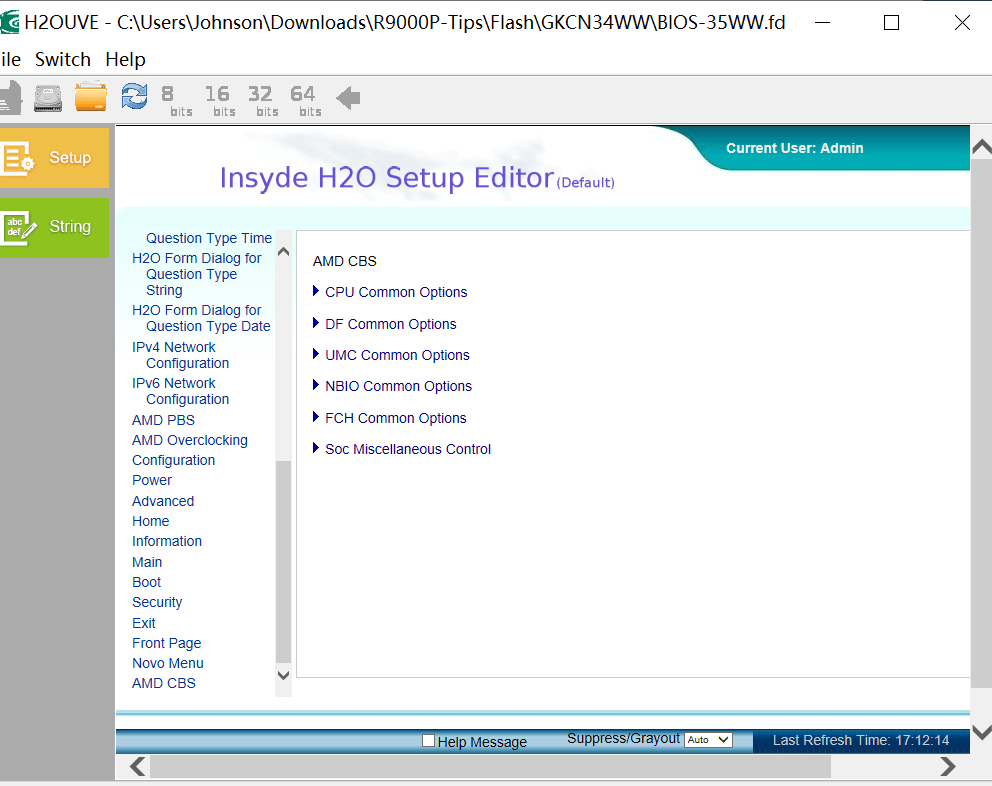Screen dimensions: 992x786
Task: Expand FCH Common Options triangle
Action: pyautogui.click(x=316, y=416)
